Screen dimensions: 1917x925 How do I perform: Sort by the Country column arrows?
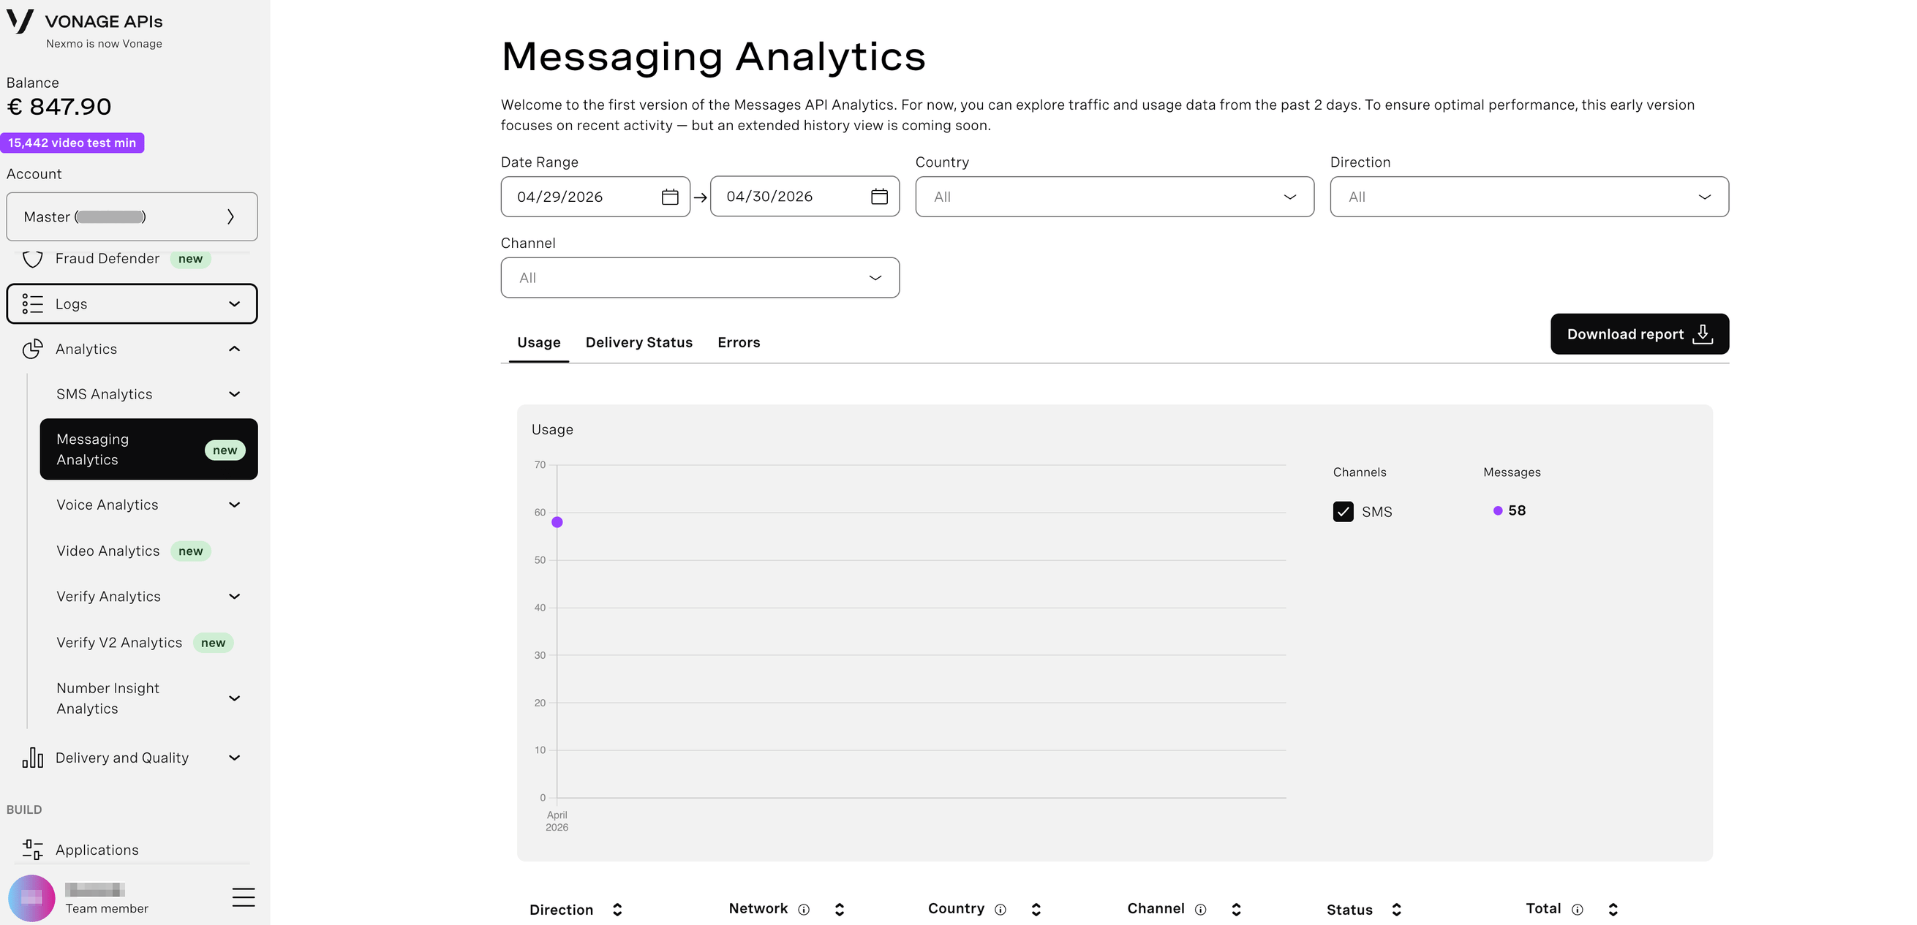tap(1036, 910)
